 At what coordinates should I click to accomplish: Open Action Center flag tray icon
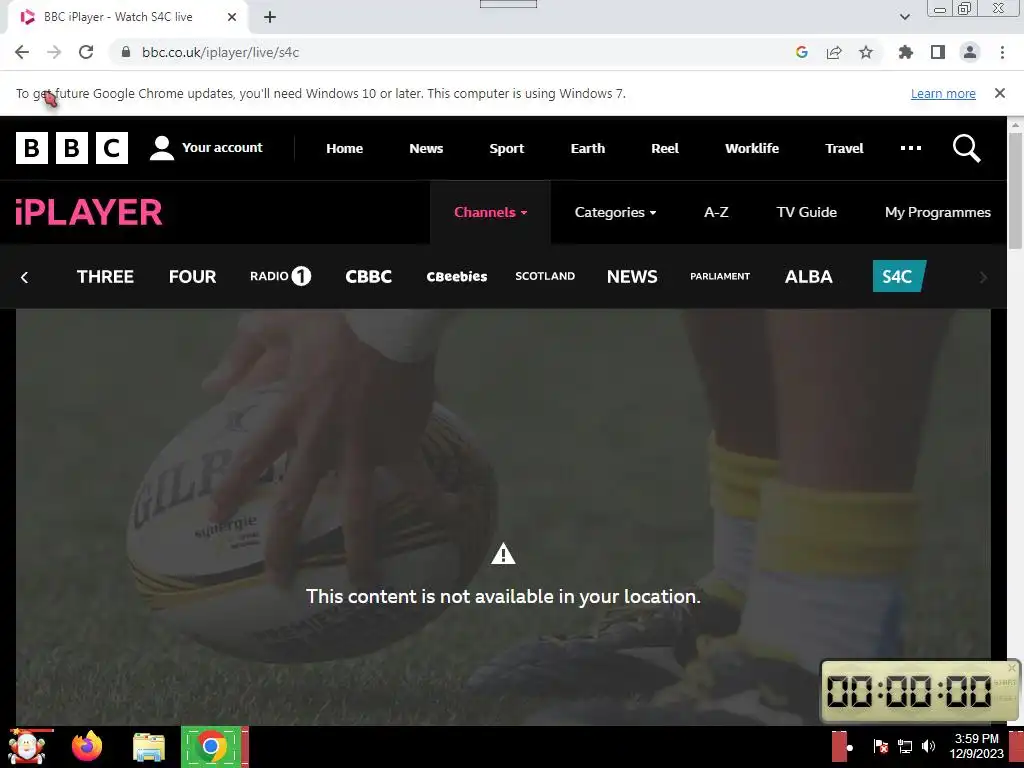pos(880,746)
